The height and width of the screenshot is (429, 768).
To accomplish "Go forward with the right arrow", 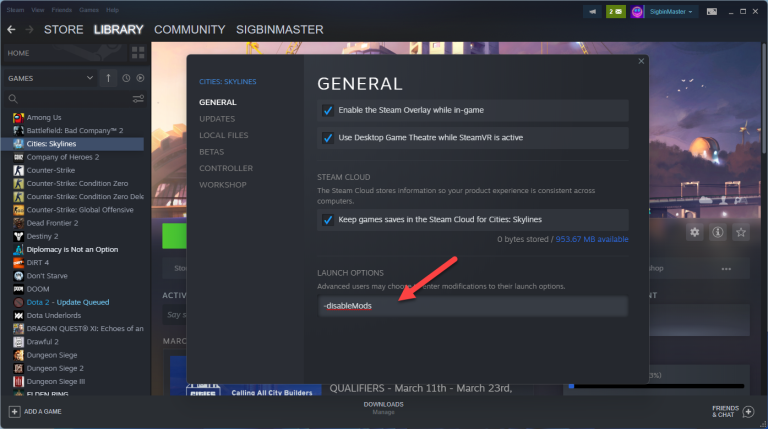I will (29, 30).
